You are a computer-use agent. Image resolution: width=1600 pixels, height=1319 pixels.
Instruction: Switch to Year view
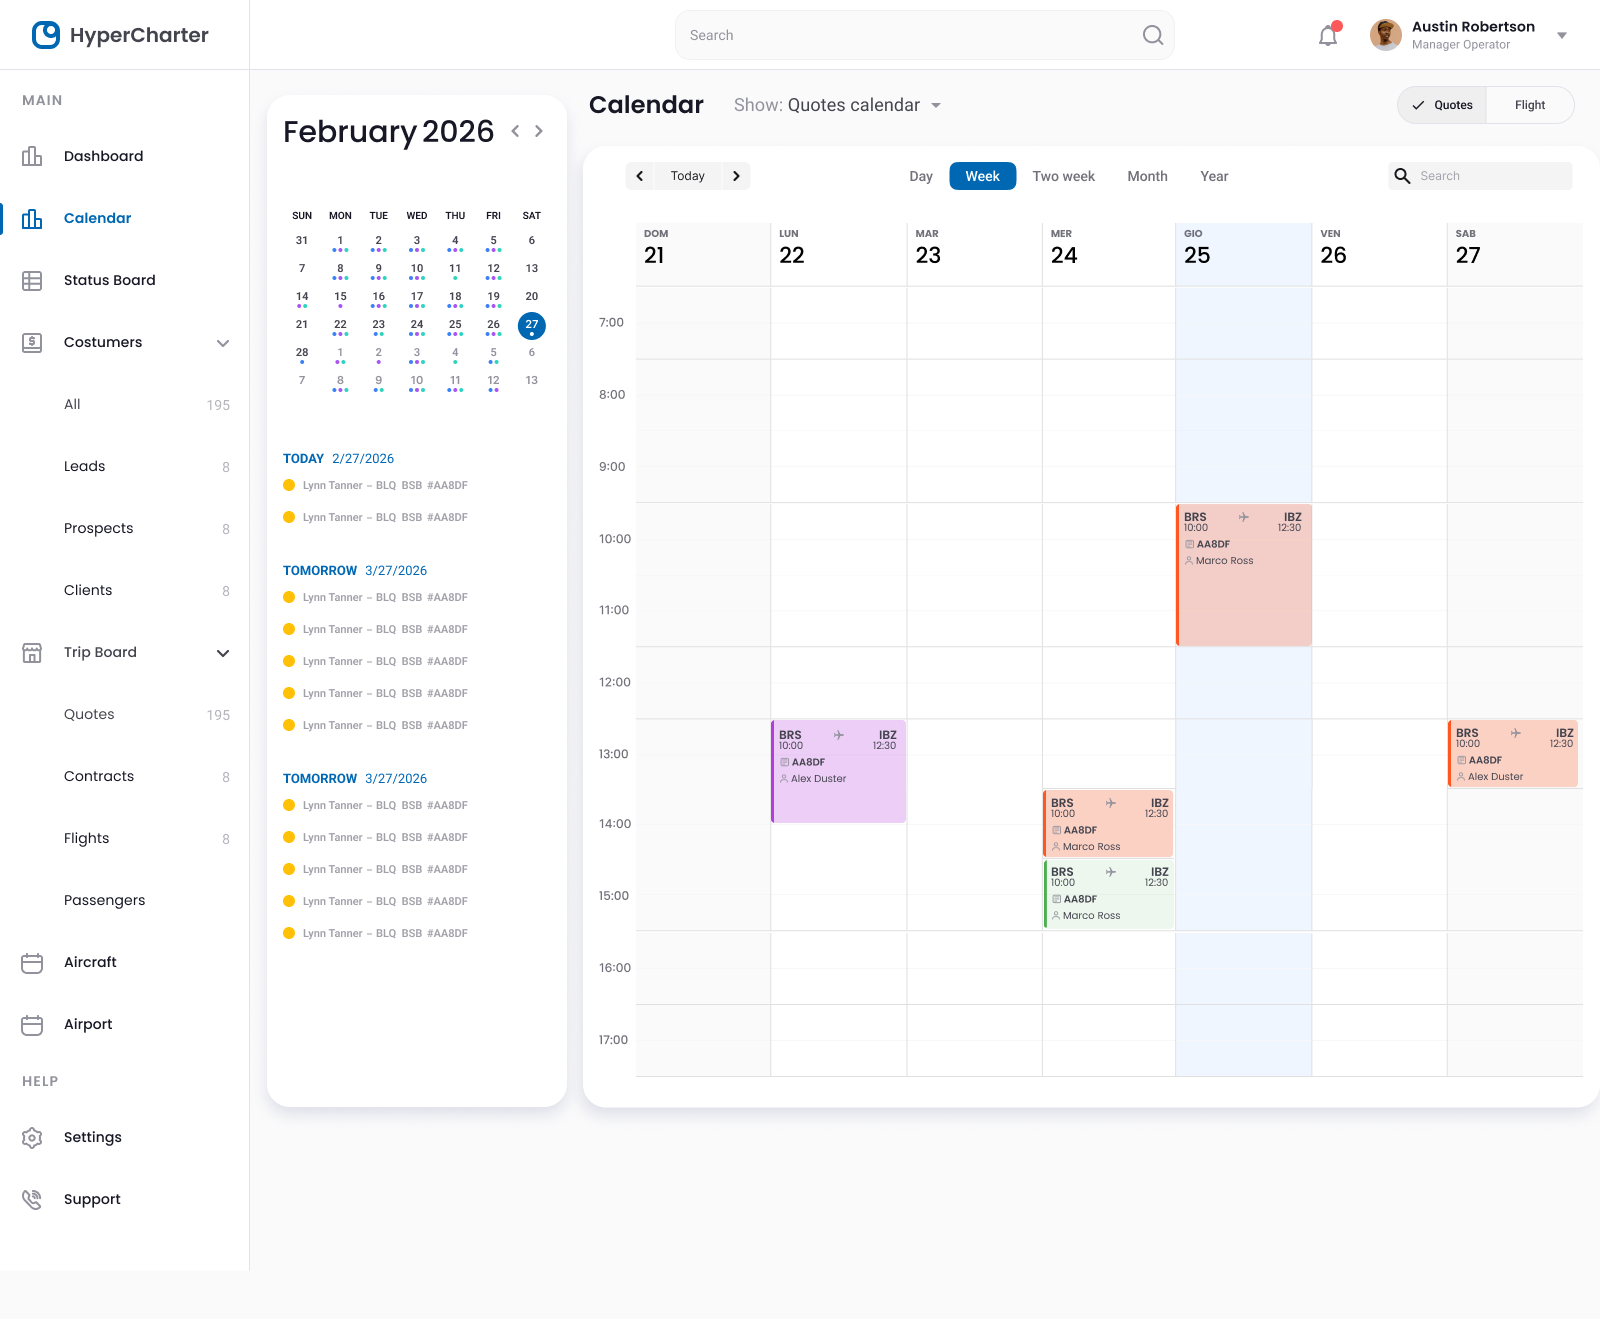click(1214, 176)
